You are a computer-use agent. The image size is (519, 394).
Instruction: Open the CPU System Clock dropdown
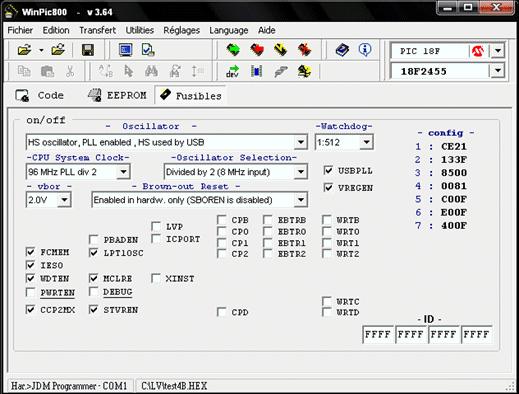click(x=123, y=172)
